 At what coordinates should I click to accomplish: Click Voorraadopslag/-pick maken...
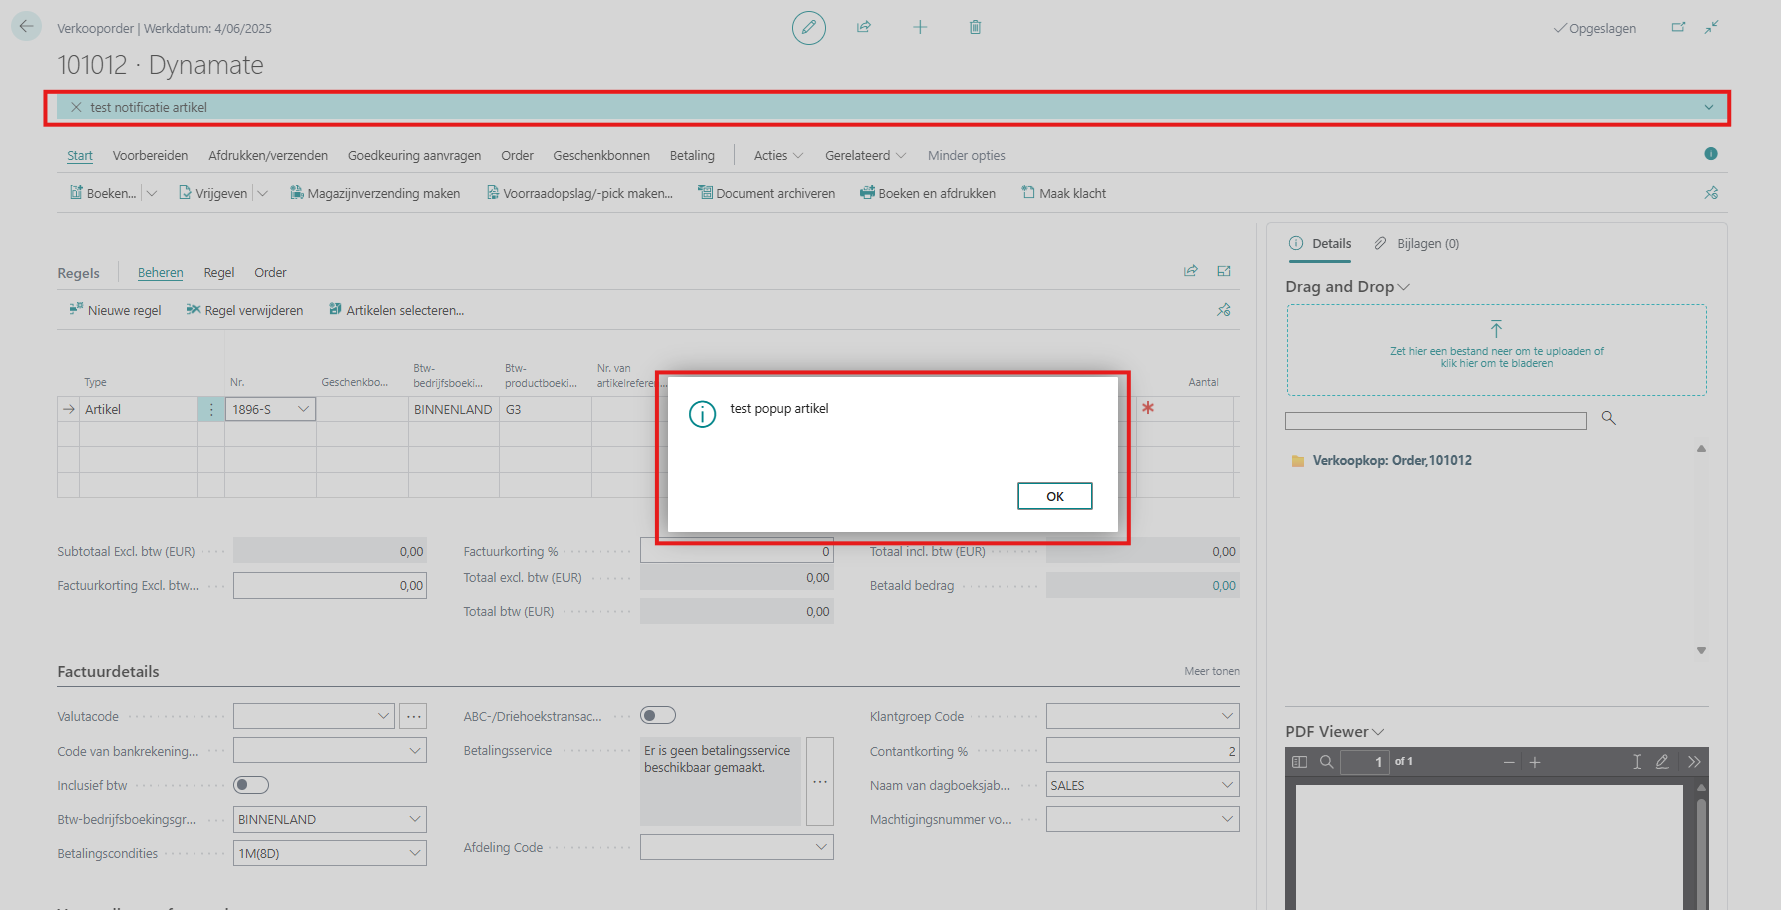[x=579, y=193]
